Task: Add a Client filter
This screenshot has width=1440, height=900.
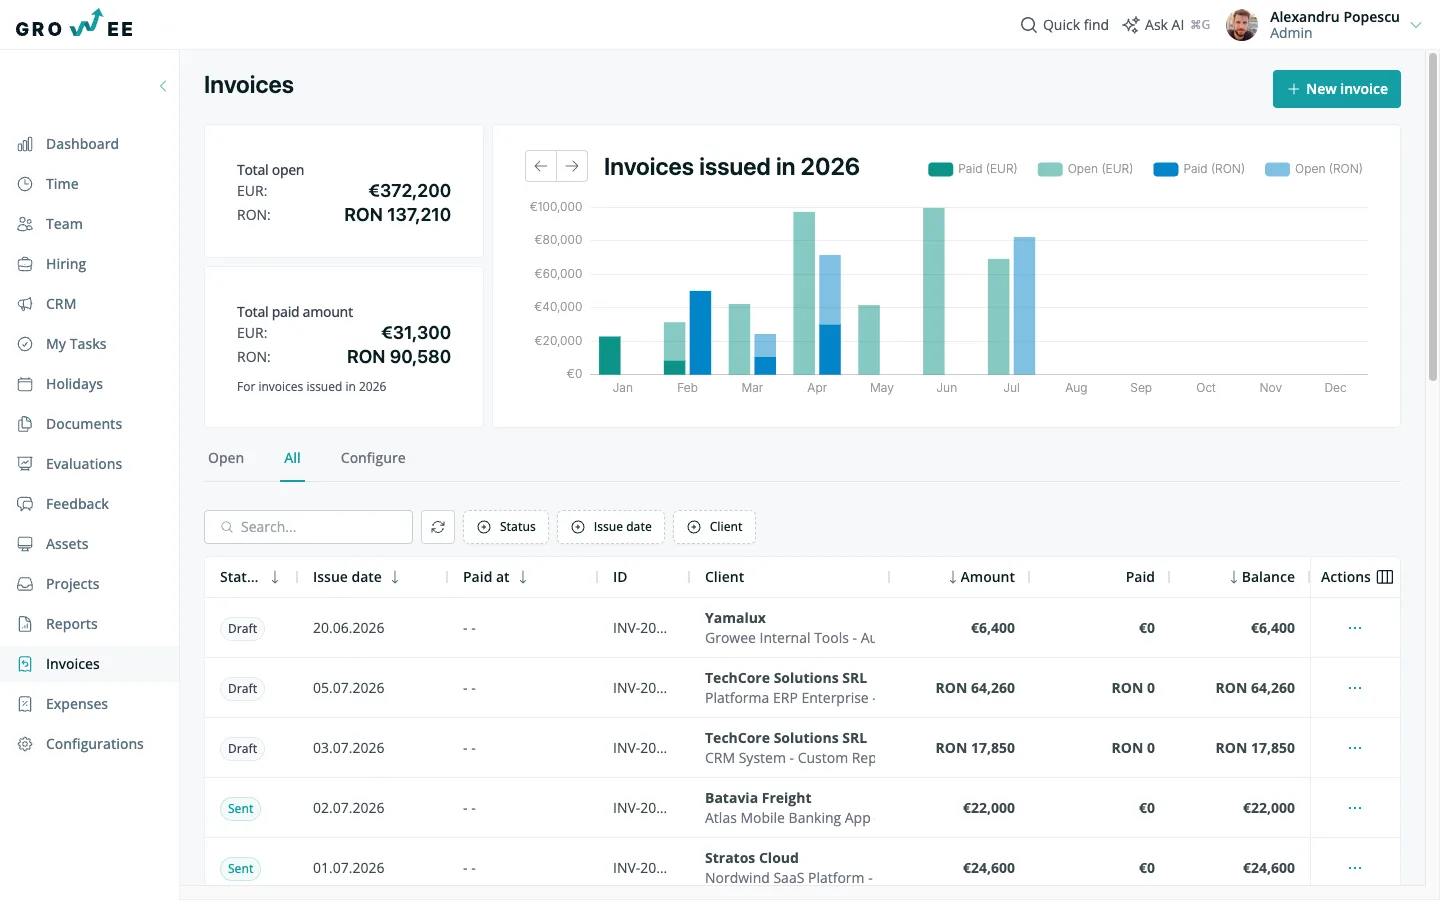Action: [x=715, y=527]
